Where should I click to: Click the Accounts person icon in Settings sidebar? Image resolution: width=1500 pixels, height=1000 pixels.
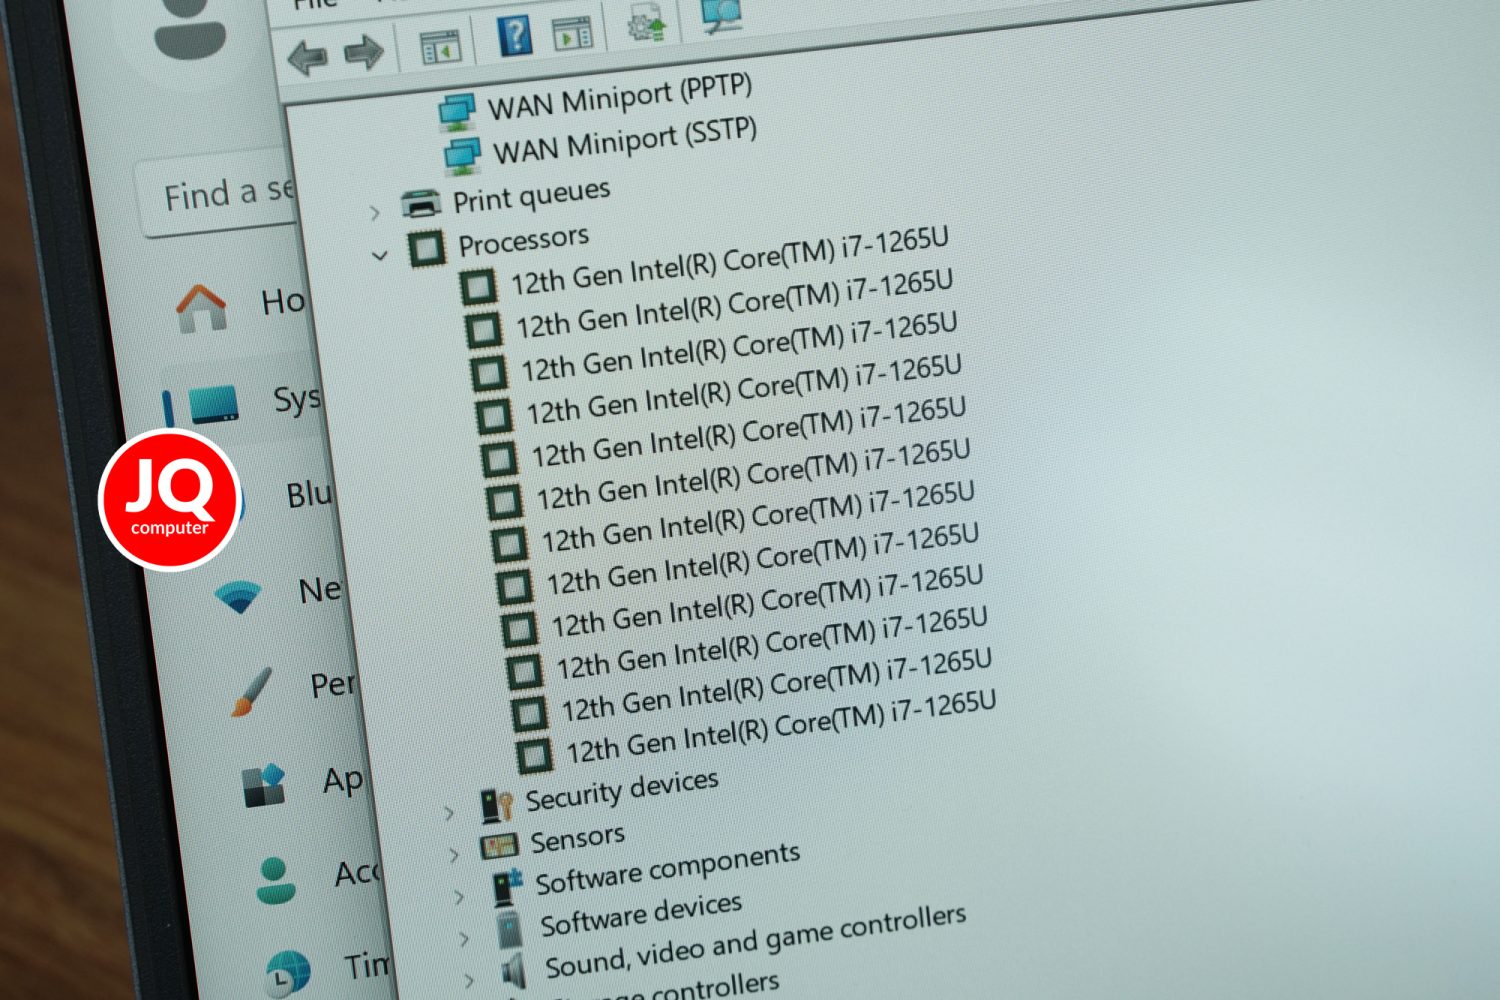pos(276,880)
